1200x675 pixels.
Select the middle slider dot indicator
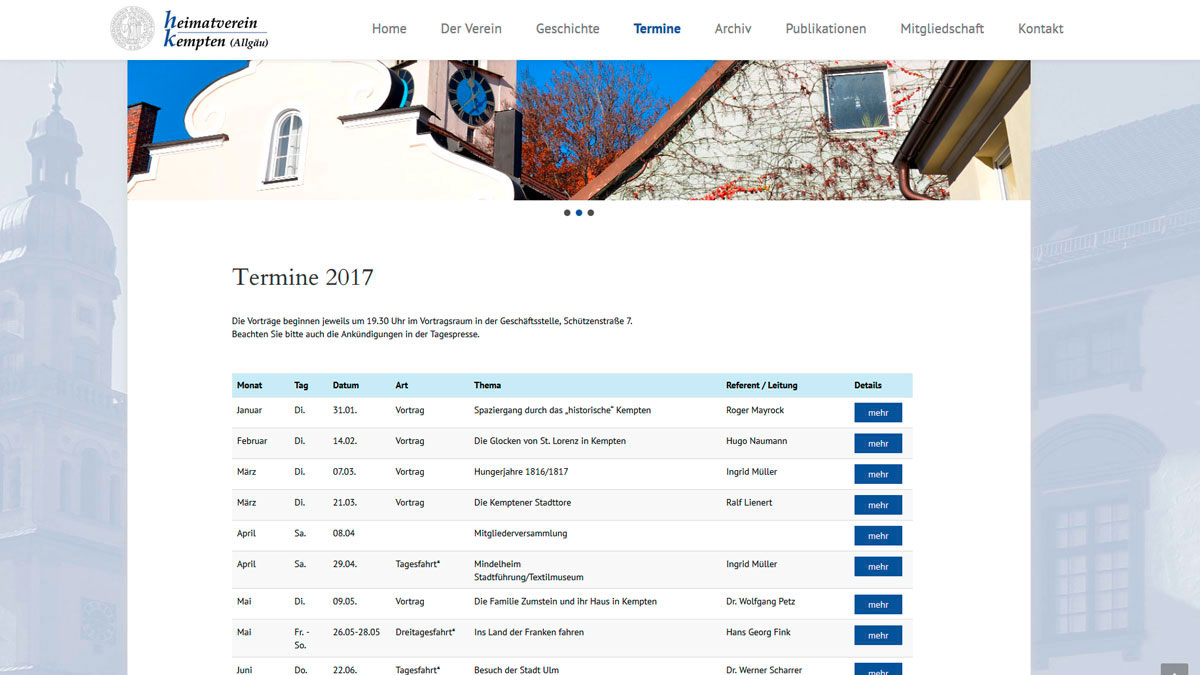[x=579, y=213]
